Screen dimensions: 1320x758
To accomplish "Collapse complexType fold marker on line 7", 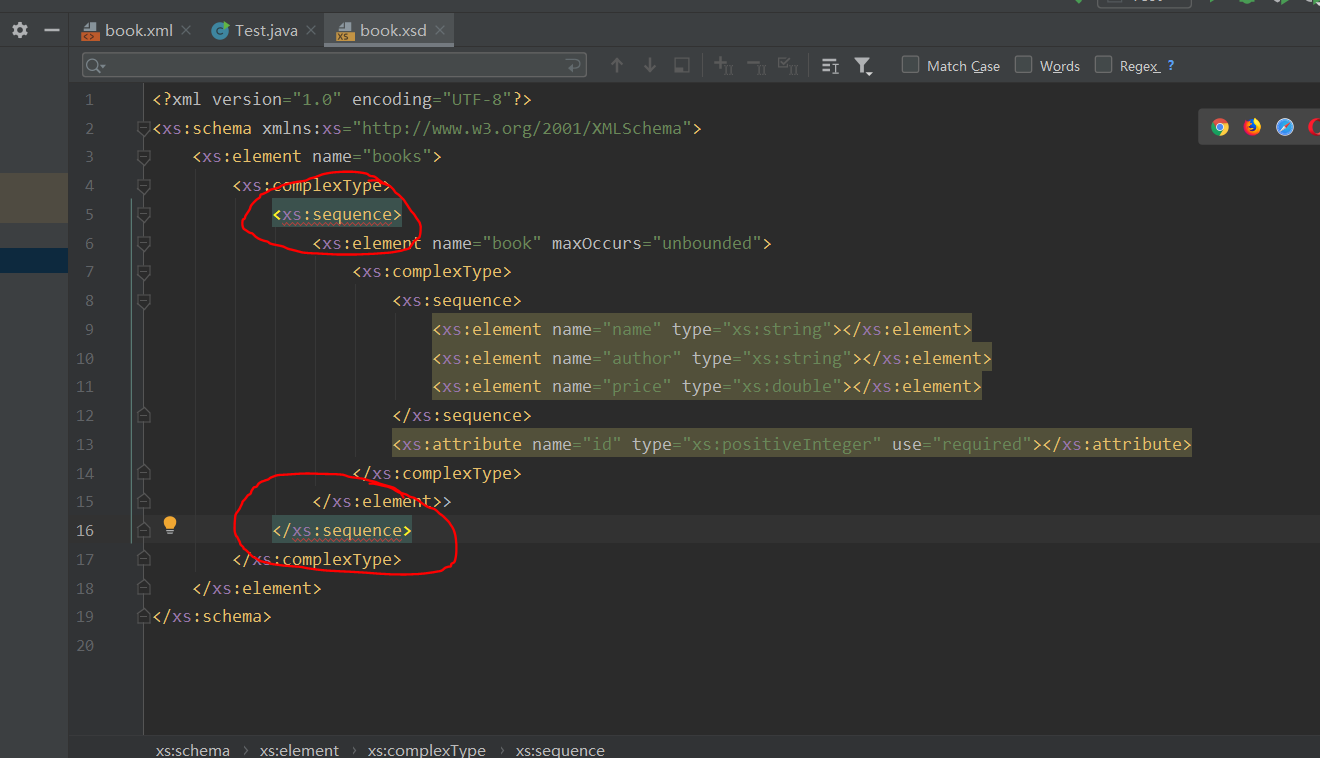I will [x=143, y=272].
